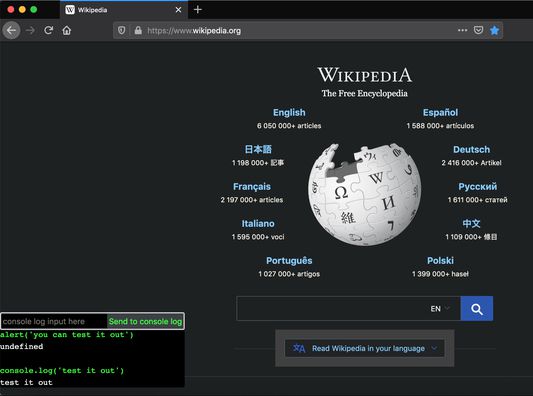The width and height of the screenshot is (533, 396).
Task: Click console line alert('you can test it out')
Action: (x=67, y=335)
